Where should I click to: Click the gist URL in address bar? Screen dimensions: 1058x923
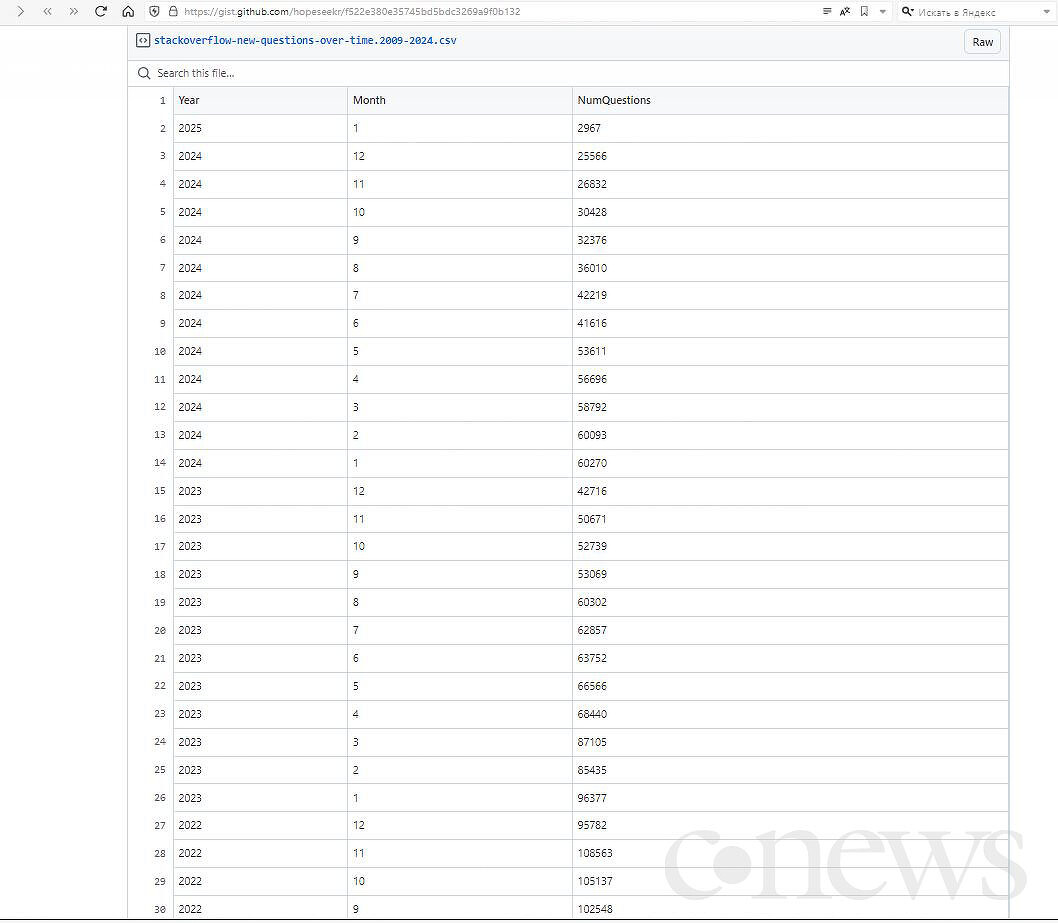point(352,12)
